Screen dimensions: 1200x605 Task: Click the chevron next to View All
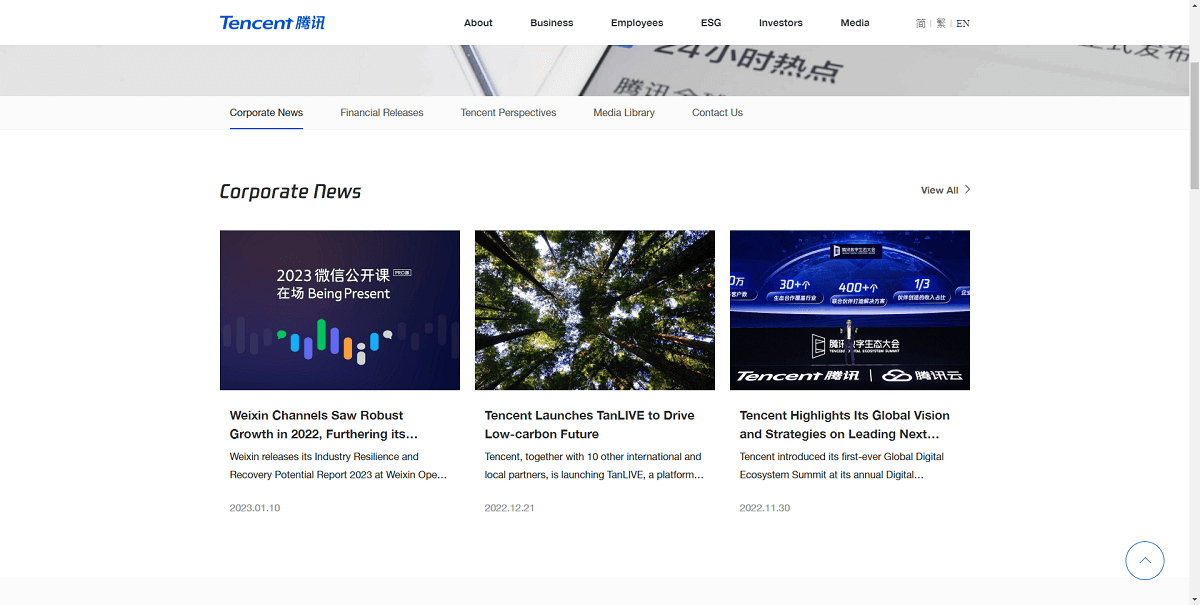coord(968,189)
